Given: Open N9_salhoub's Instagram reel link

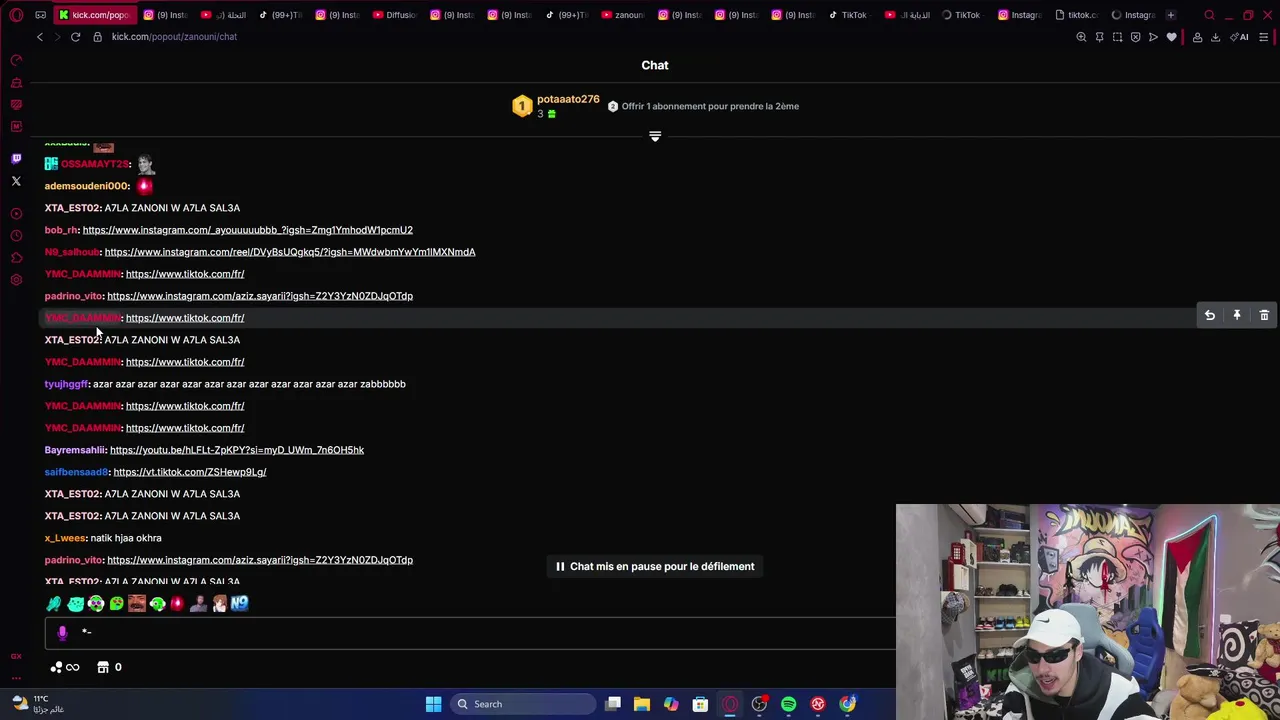Looking at the screenshot, I should click(290, 252).
